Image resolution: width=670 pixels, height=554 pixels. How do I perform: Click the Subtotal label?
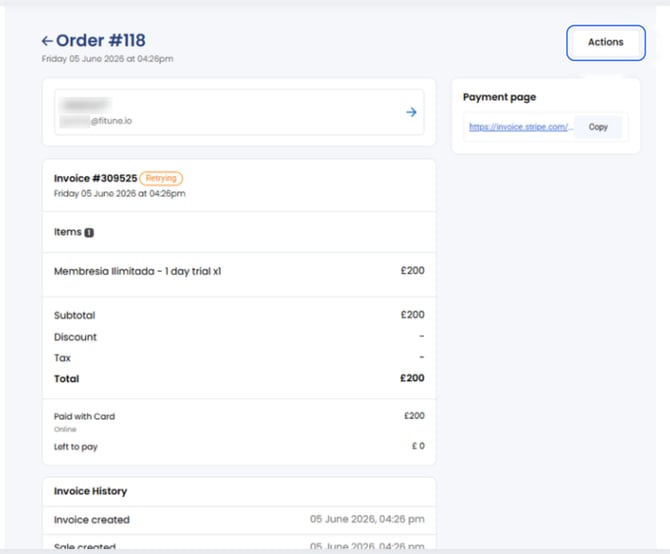coord(74,315)
